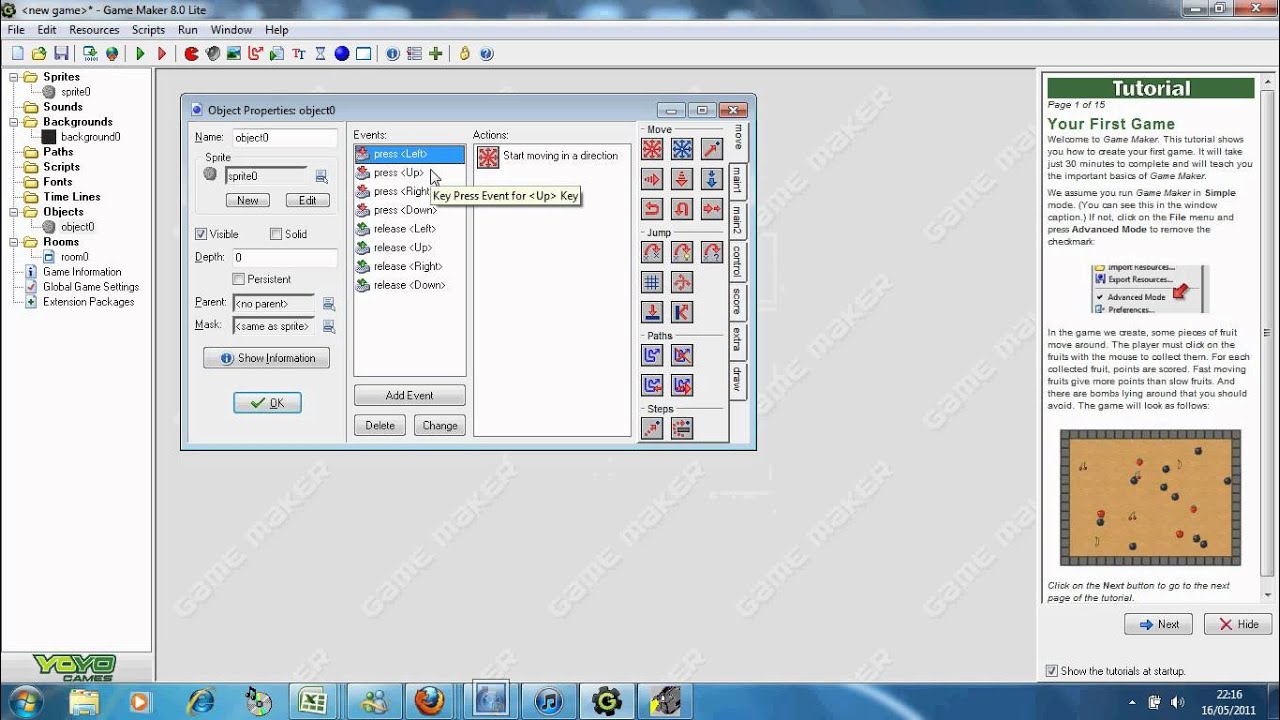Click the object Name input field
This screenshot has height=720, width=1280.
tap(284, 138)
